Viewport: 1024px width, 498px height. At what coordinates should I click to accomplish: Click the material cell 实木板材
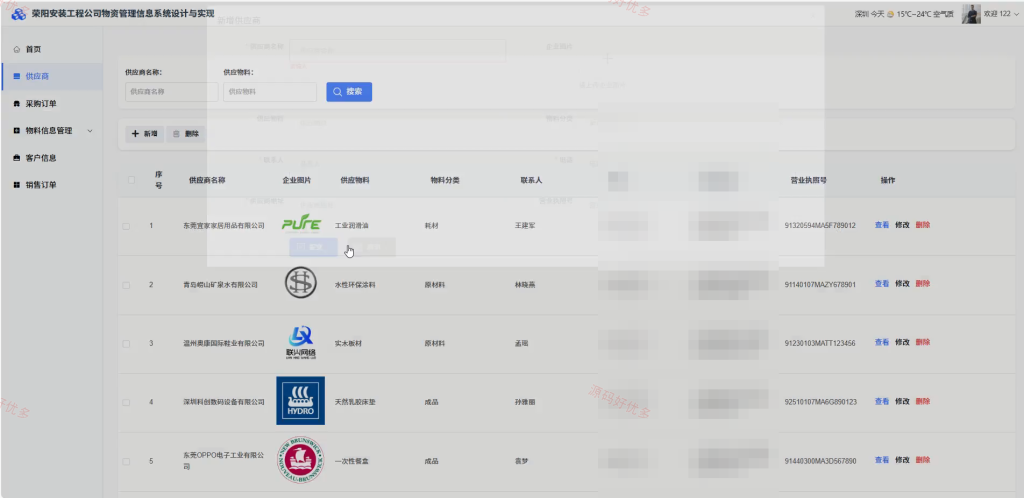coord(348,343)
